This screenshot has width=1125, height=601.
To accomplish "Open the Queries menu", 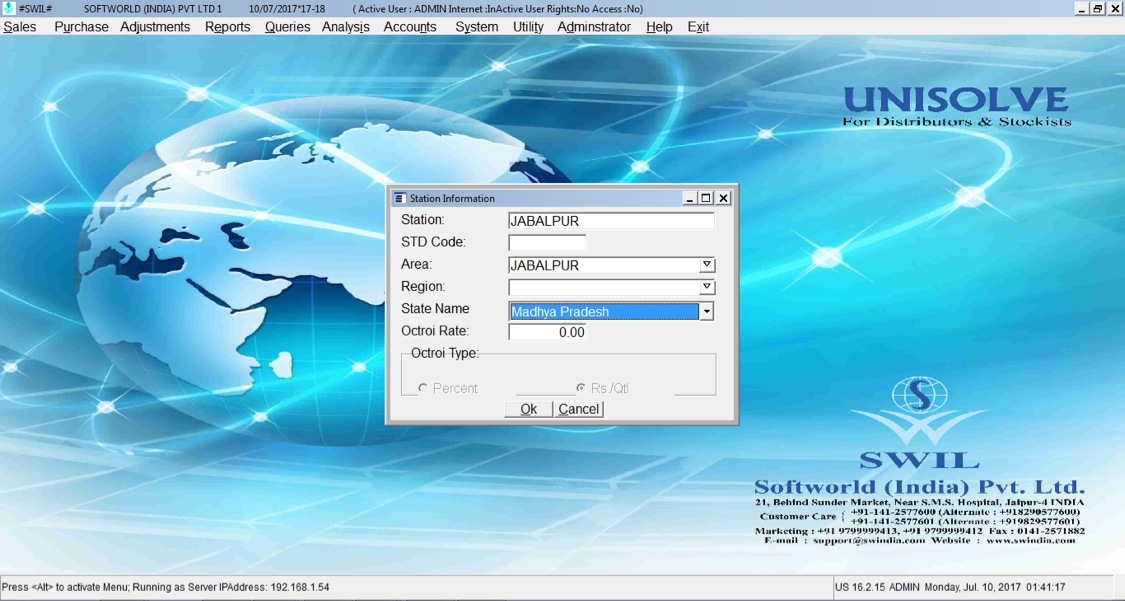I will coord(287,27).
